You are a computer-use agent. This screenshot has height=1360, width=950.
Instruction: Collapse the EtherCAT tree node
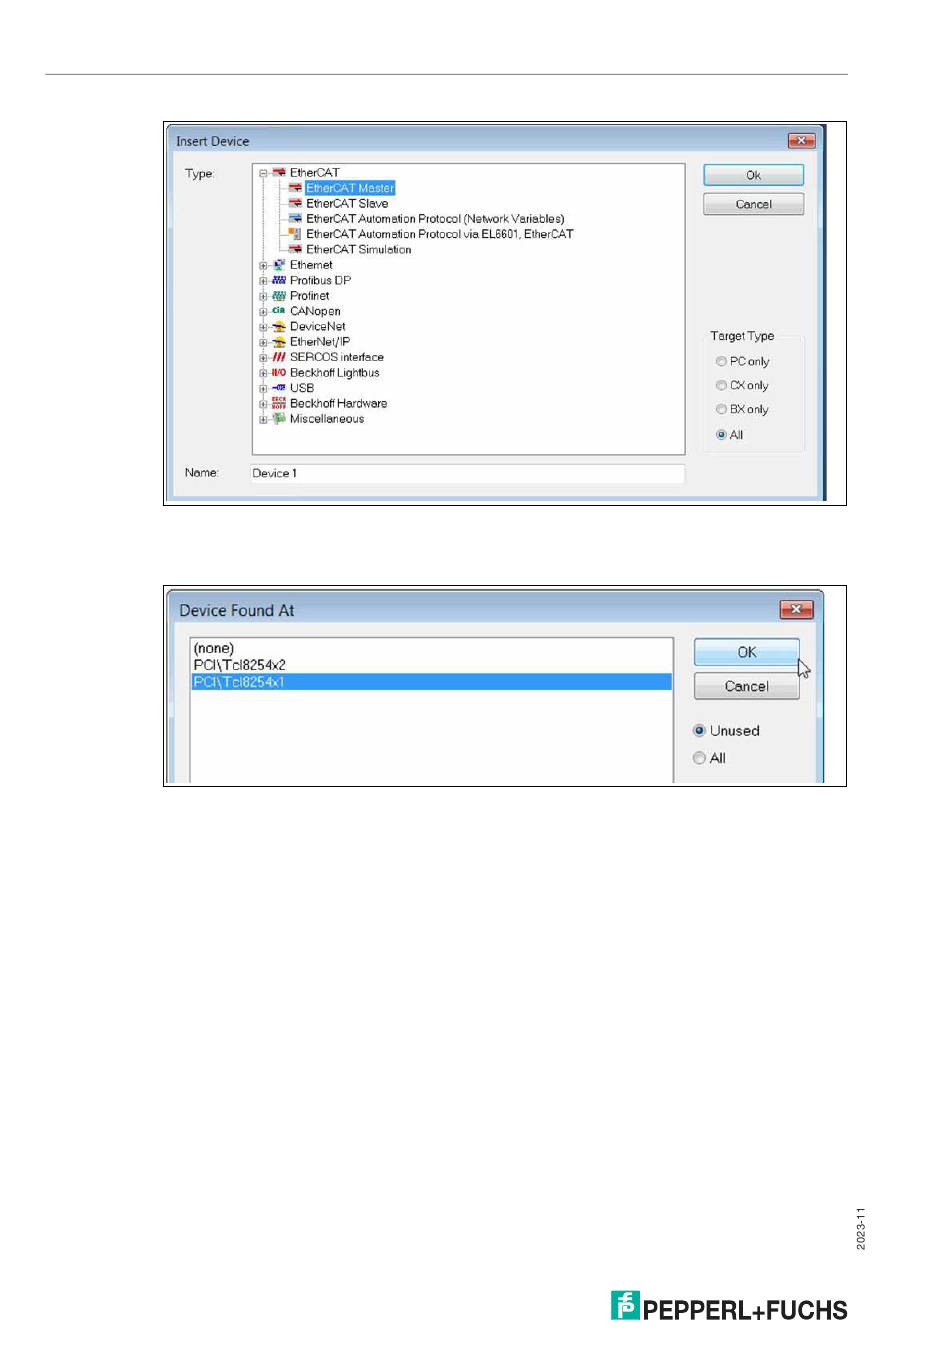coord(263,173)
